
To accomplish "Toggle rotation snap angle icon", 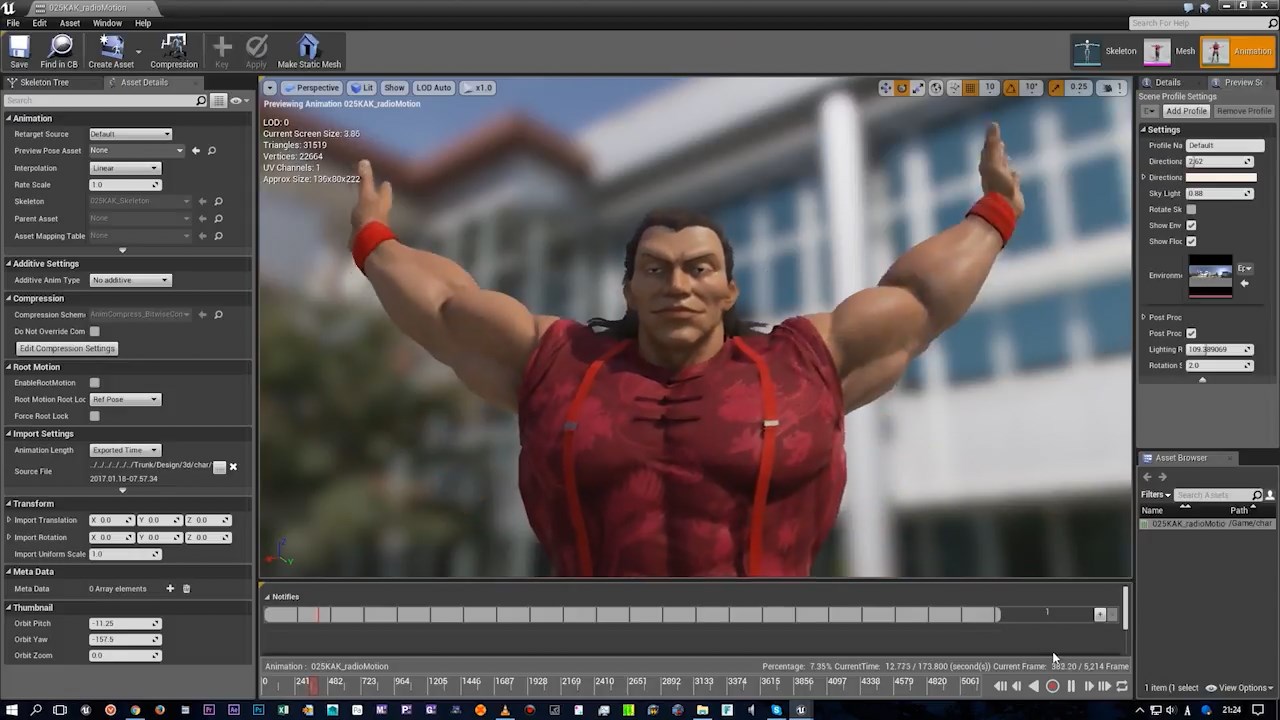I will coord(1011,88).
